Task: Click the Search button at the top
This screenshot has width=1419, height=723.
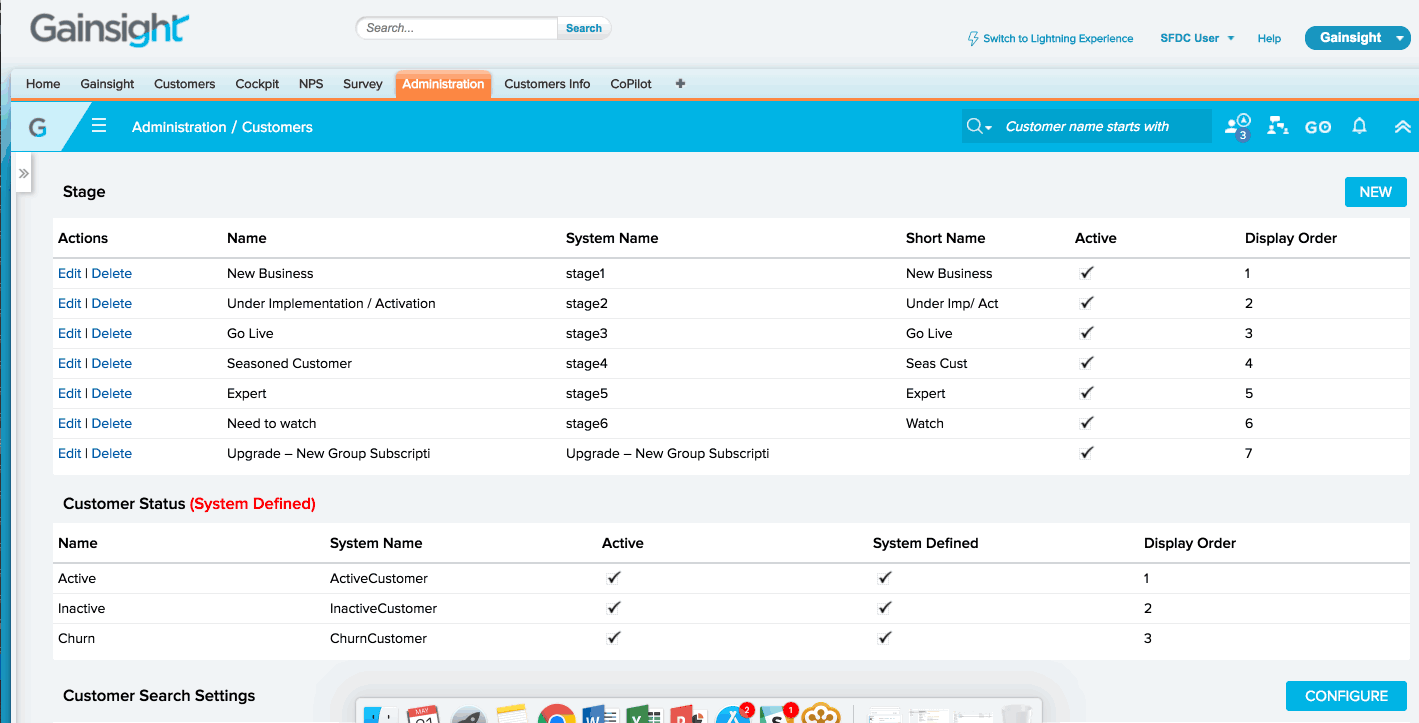Action: tap(584, 28)
